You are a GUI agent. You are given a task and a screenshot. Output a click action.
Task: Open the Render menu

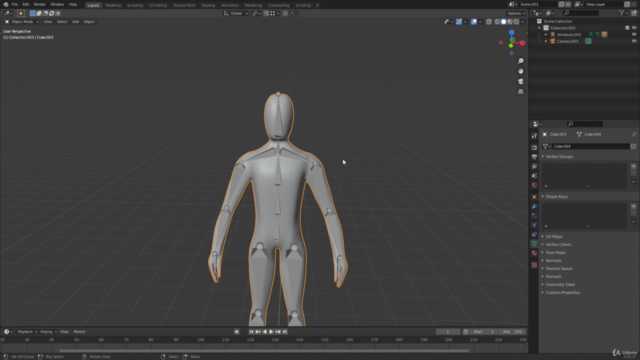pos(40,4)
